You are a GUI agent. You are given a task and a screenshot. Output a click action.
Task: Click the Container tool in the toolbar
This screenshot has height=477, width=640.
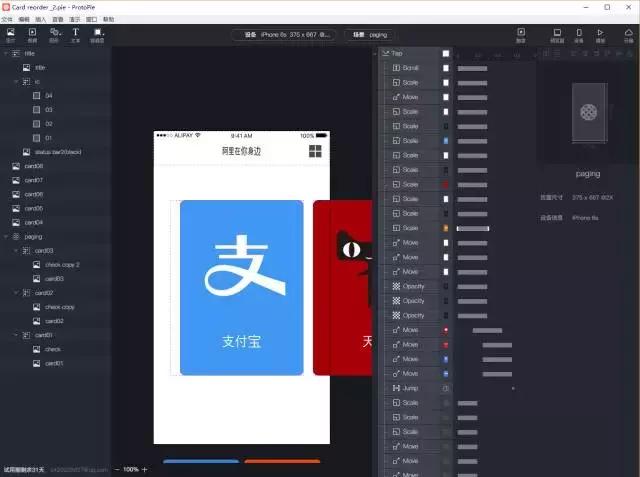pos(97,35)
